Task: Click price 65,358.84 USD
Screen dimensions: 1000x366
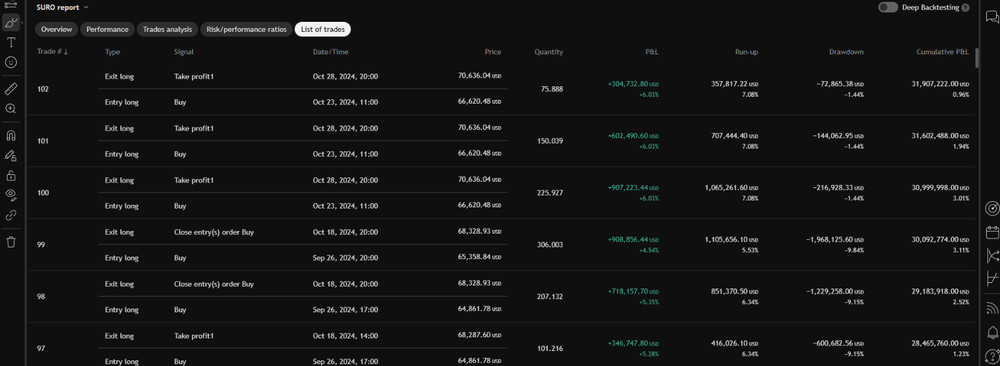Action: coord(480,258)
